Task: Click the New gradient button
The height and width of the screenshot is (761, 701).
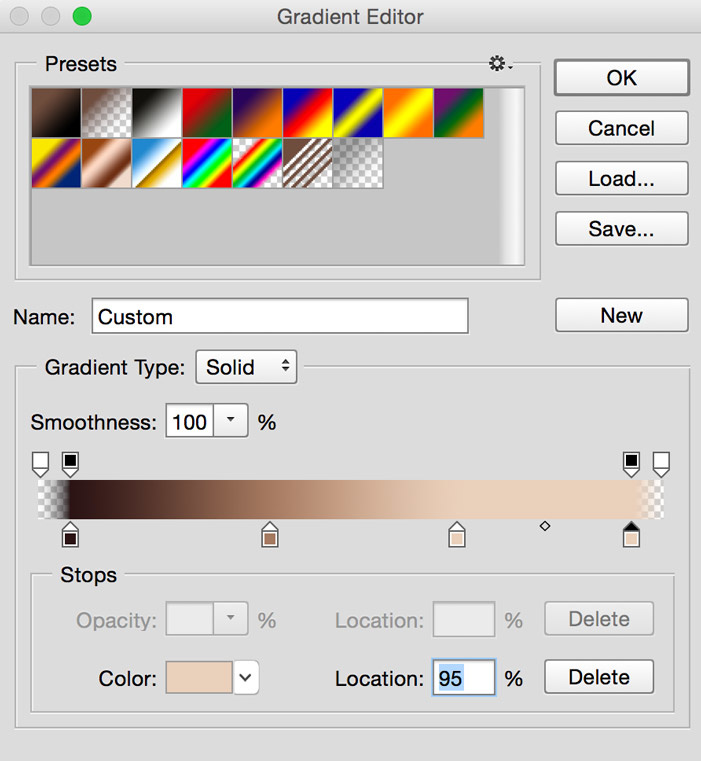Action: (621, 315)
